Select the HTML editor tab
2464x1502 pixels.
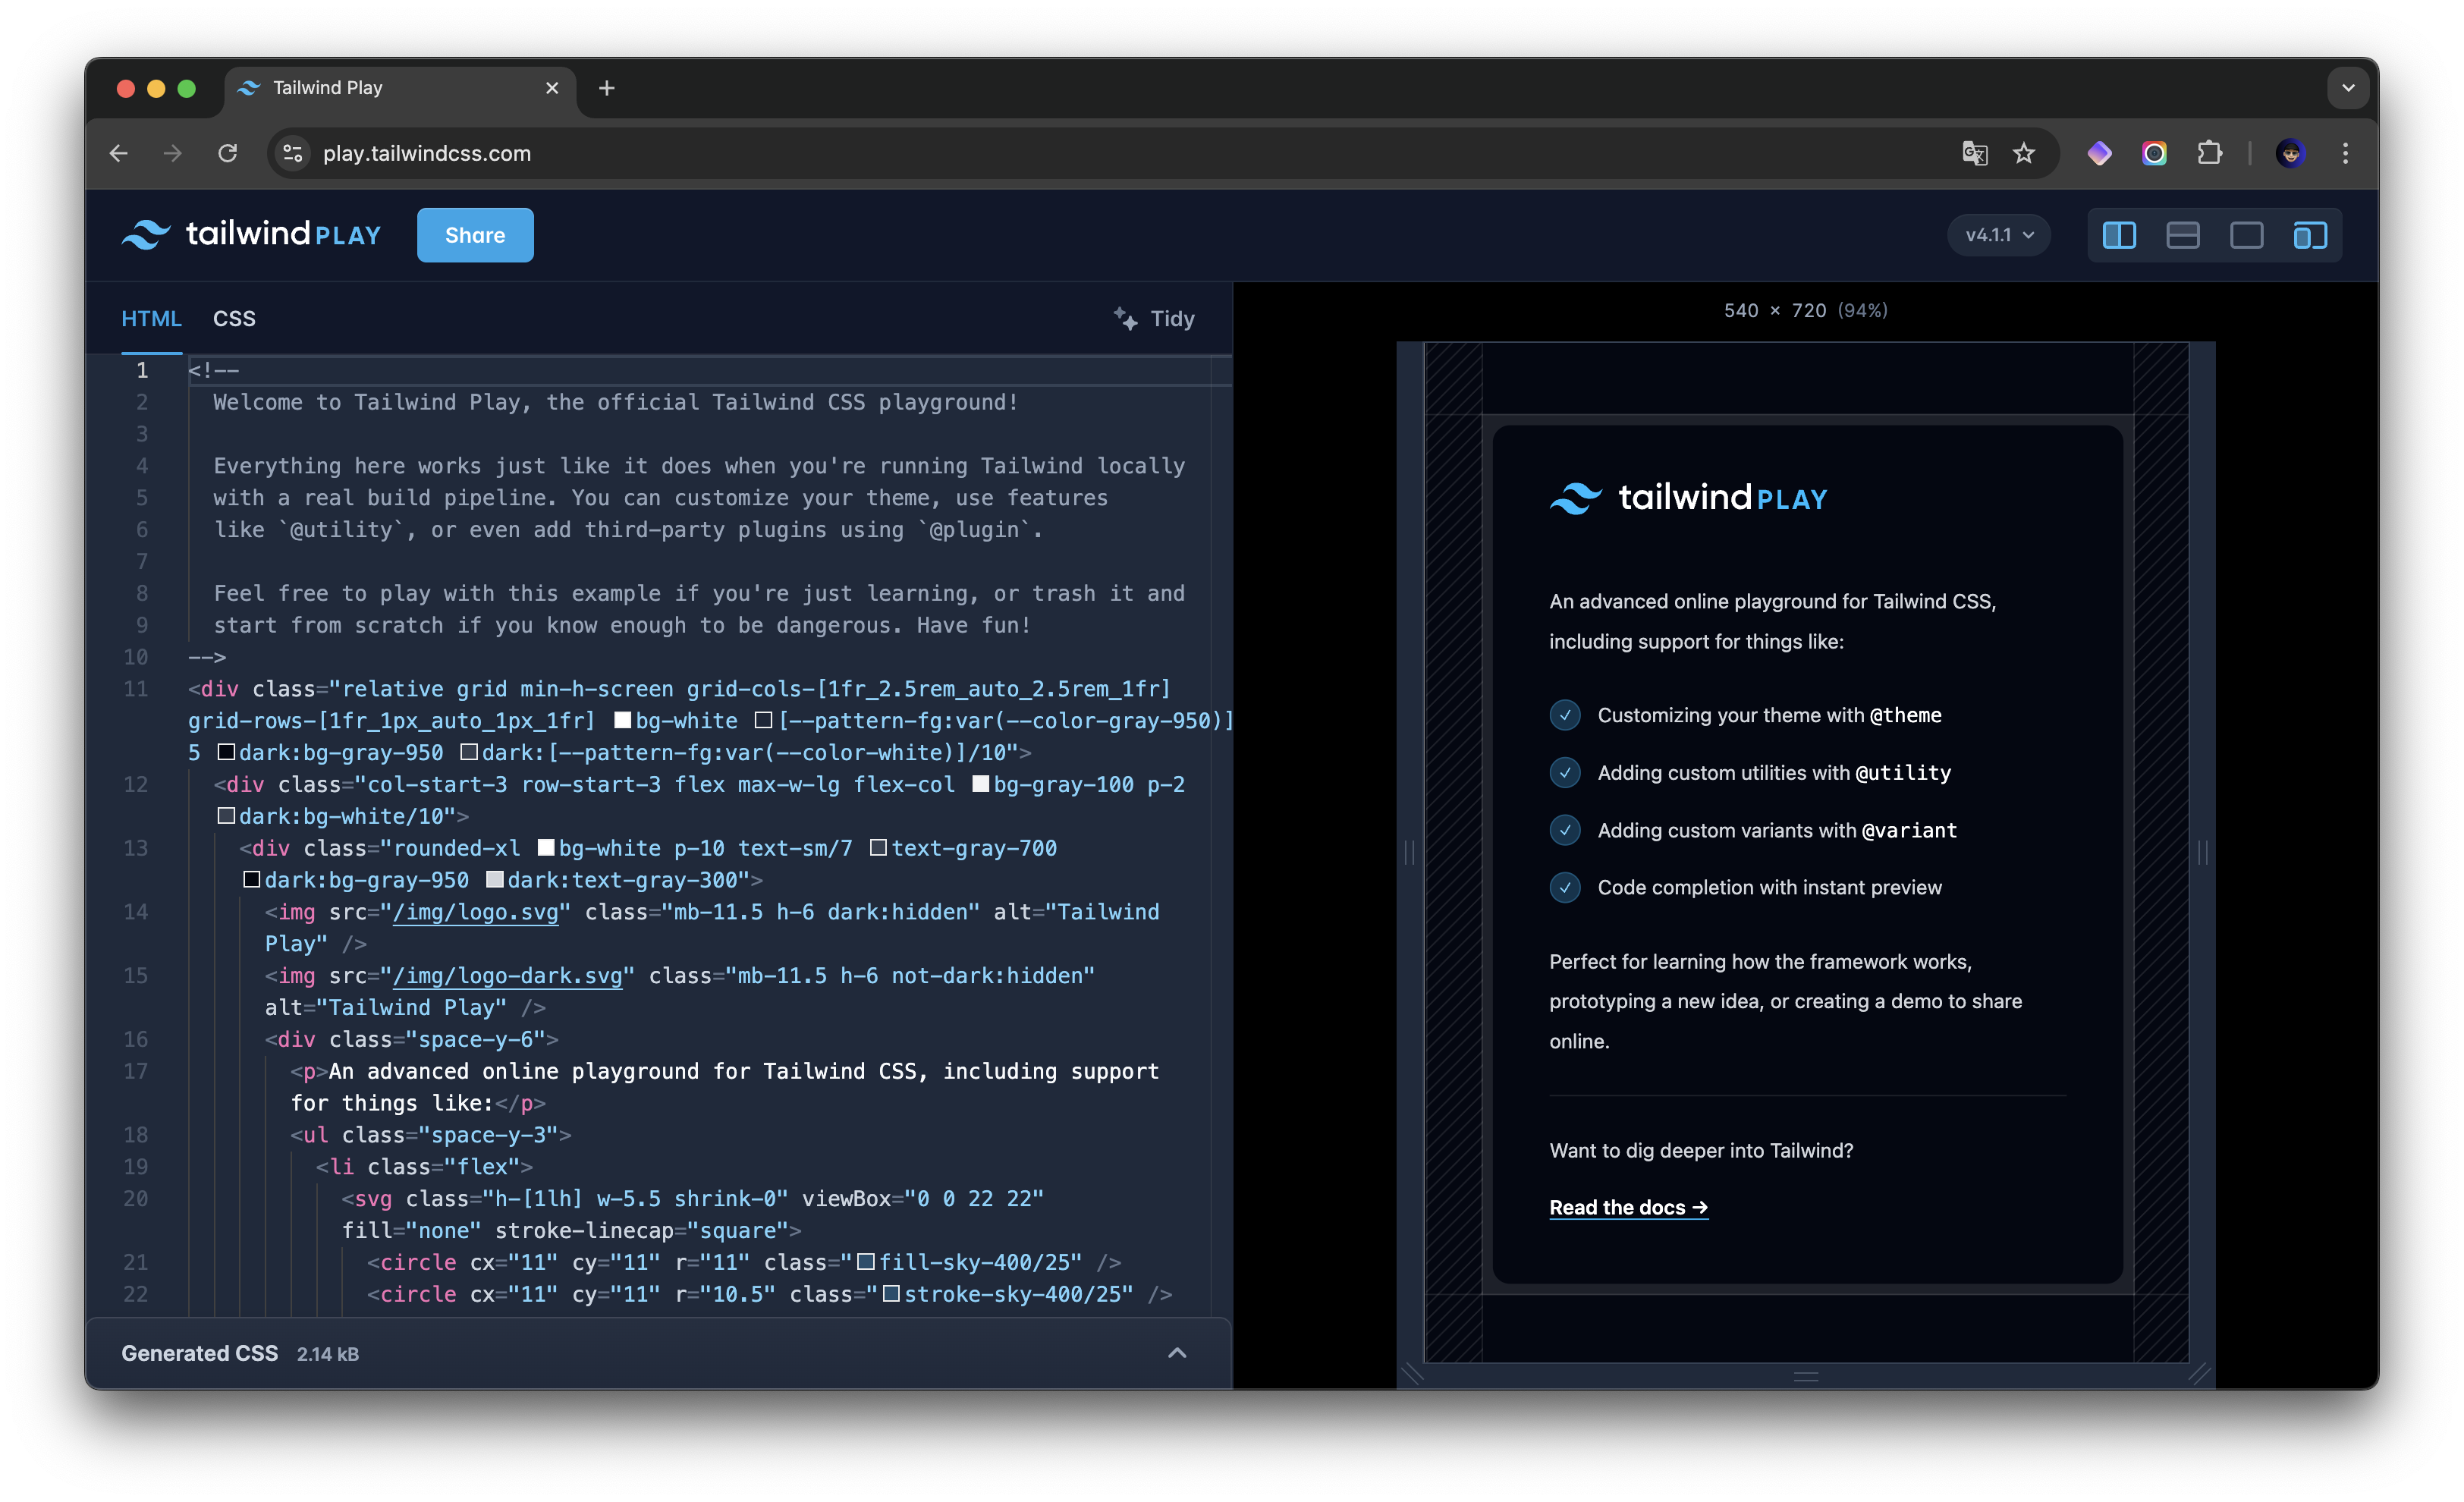pos(151,319)
